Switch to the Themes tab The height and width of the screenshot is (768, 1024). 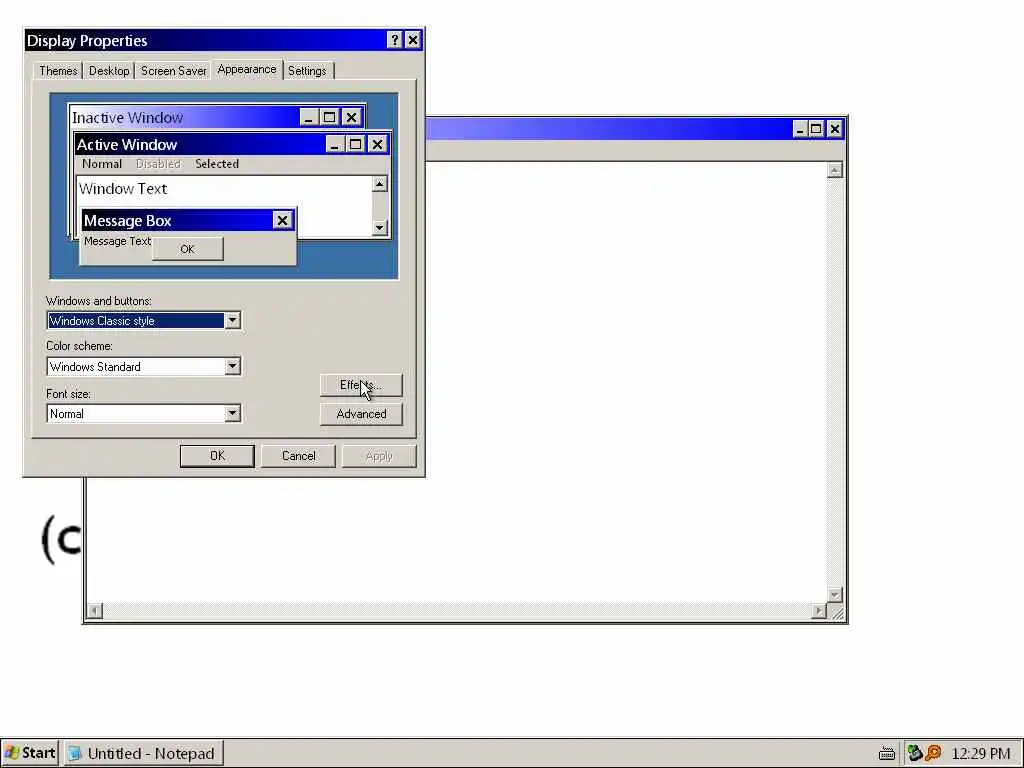tap(58, 71)
